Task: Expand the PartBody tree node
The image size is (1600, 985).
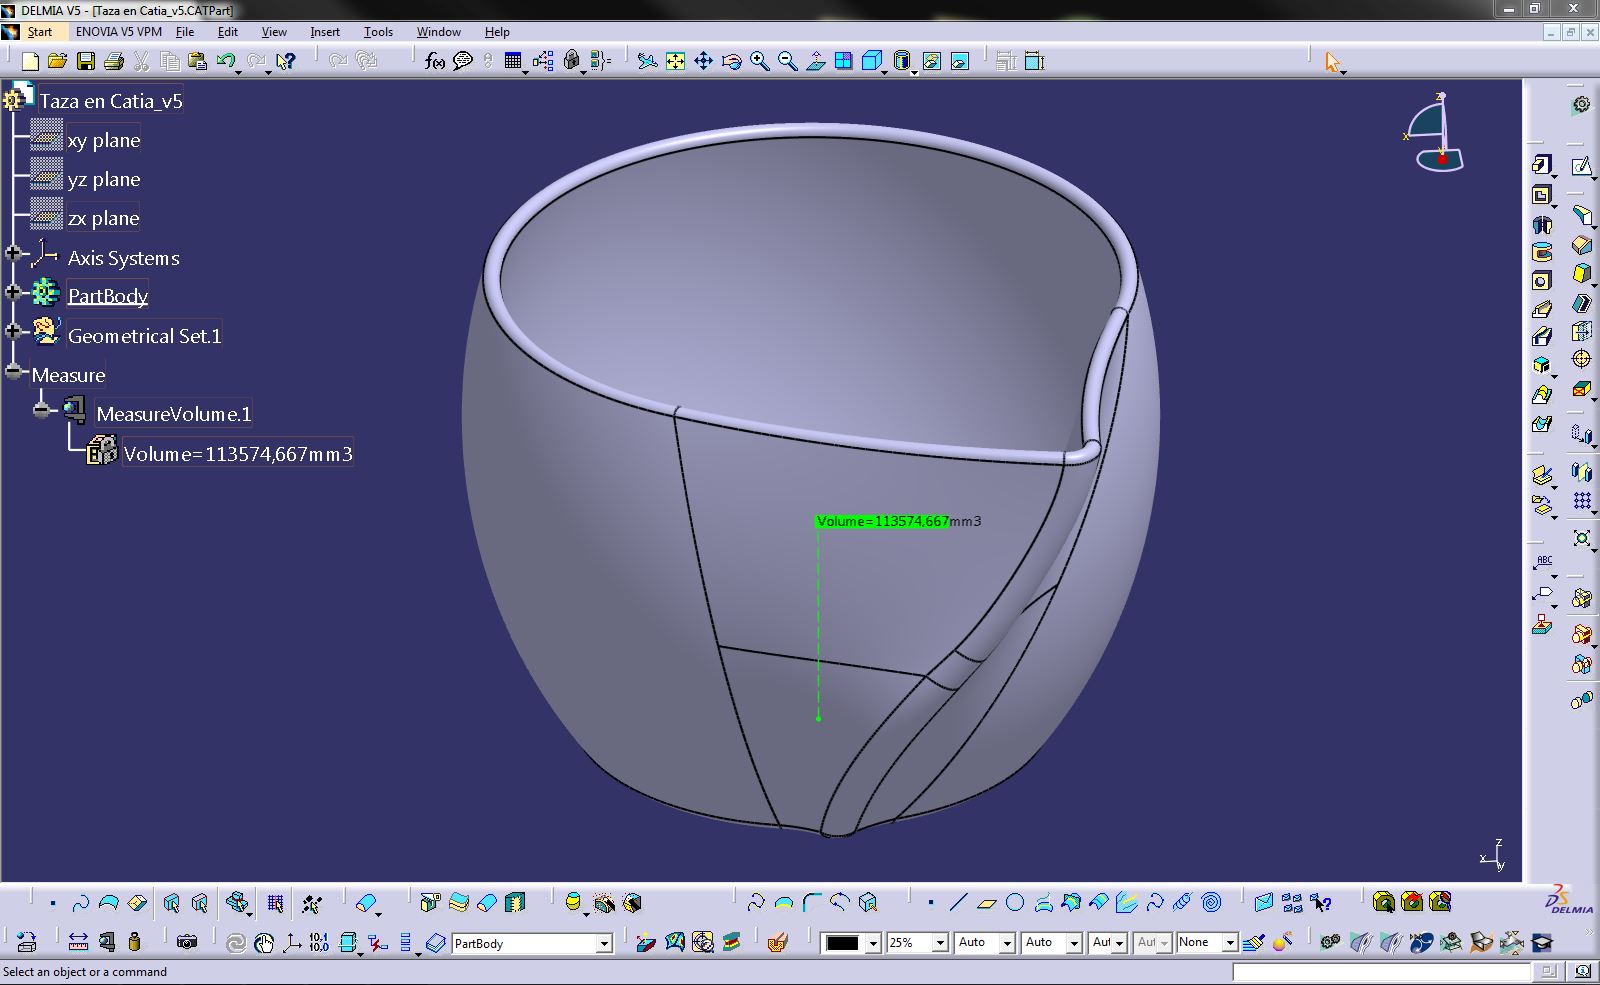Action: click(x=13, y=292)
